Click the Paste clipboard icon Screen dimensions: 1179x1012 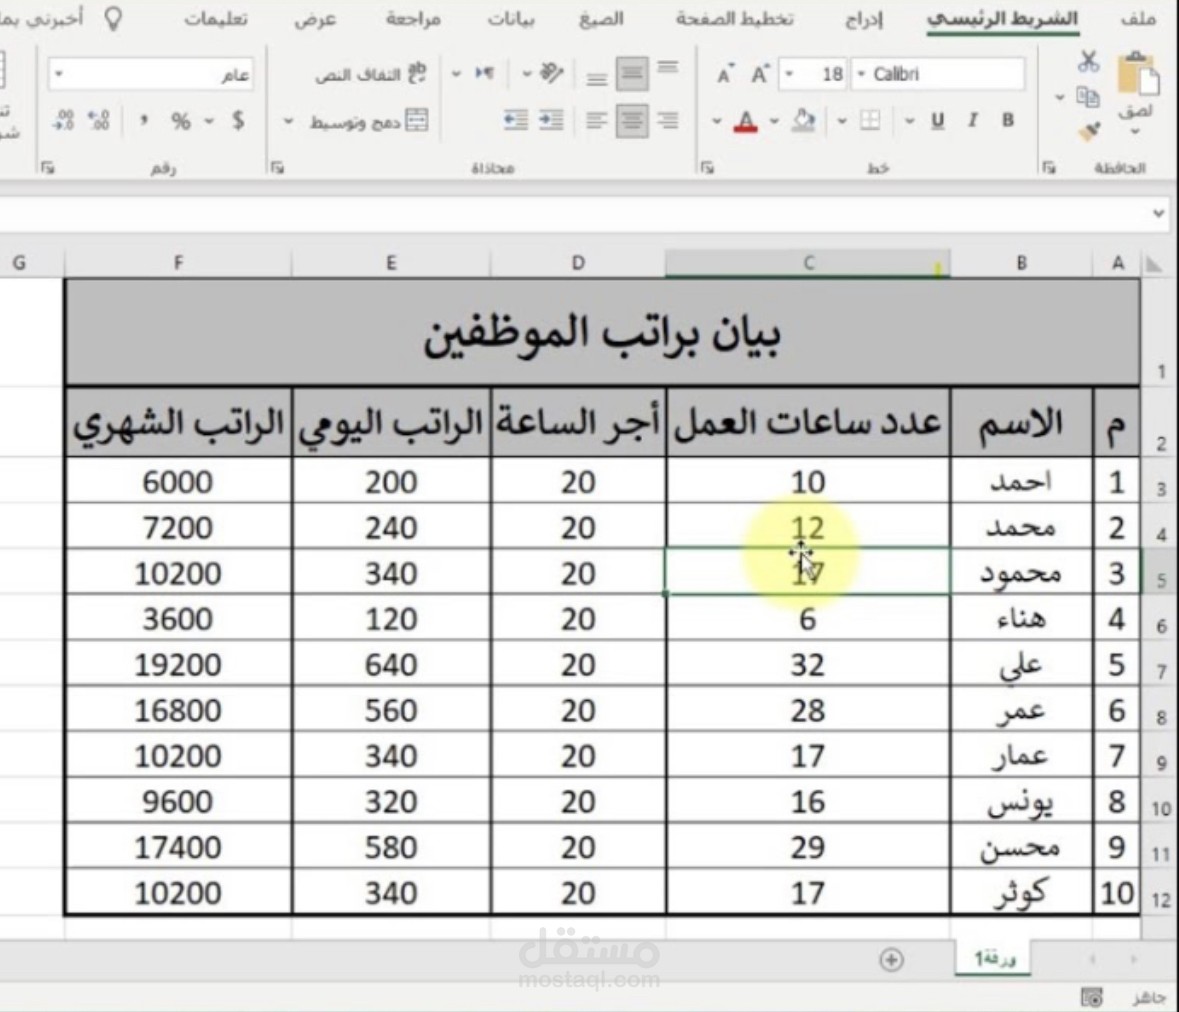(x=1137, y=74)
